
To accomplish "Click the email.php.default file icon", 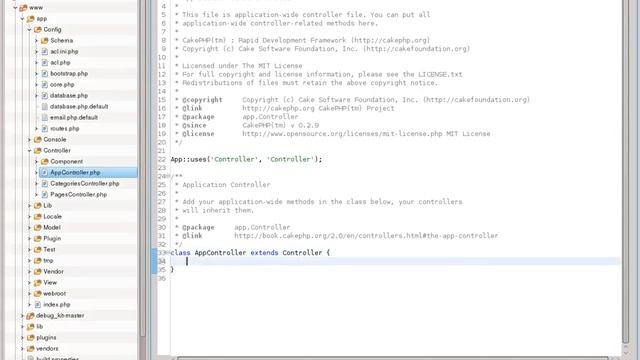I will click(x=44, y=118).
